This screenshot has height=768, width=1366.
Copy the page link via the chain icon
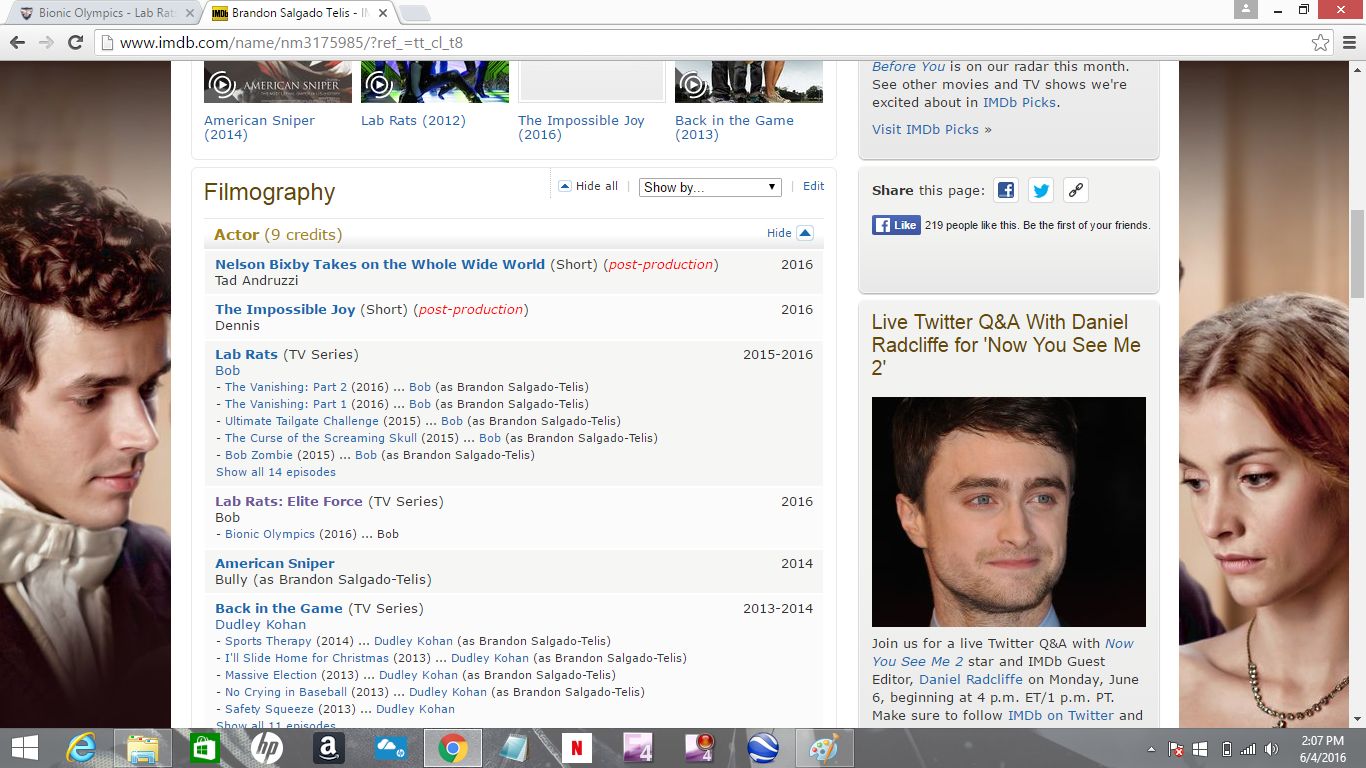(1076, 190)
